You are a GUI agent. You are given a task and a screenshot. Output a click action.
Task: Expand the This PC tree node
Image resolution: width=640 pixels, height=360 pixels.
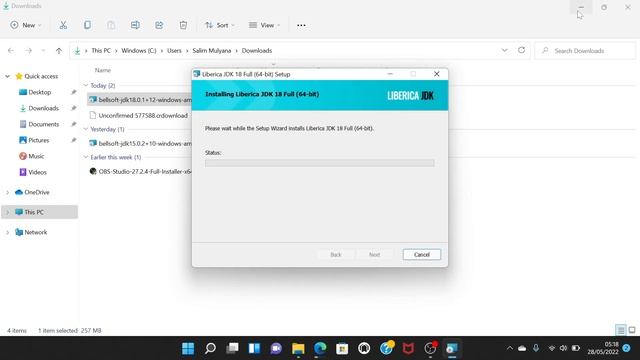tap(7, 212)
